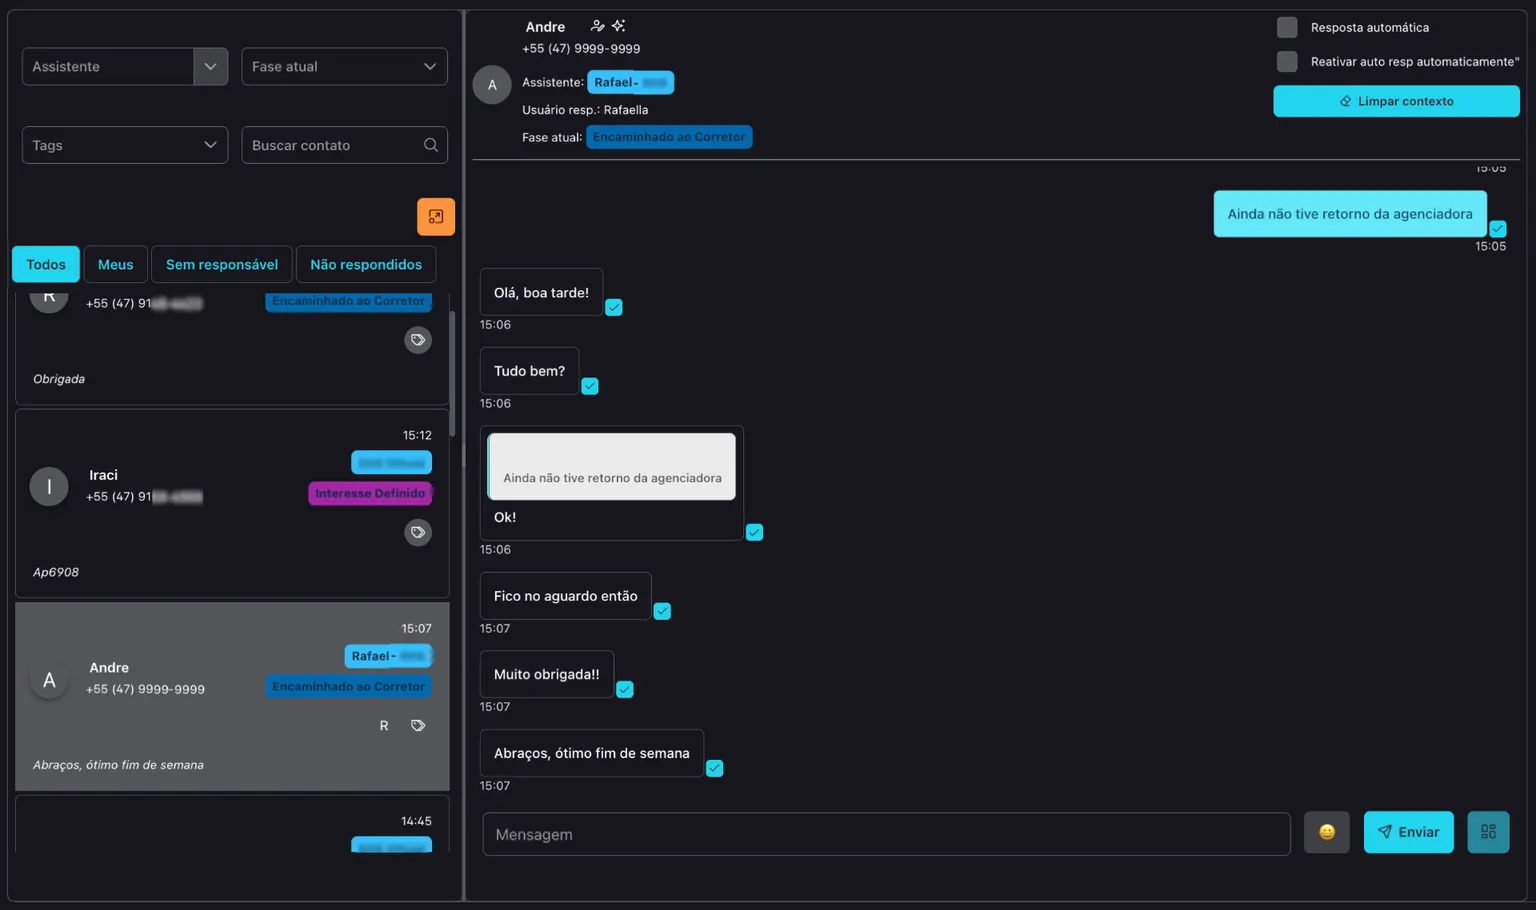The image size is (1536, 910).
Task: Click the tag icon on the Obrigada card
Action: [418, 340]
